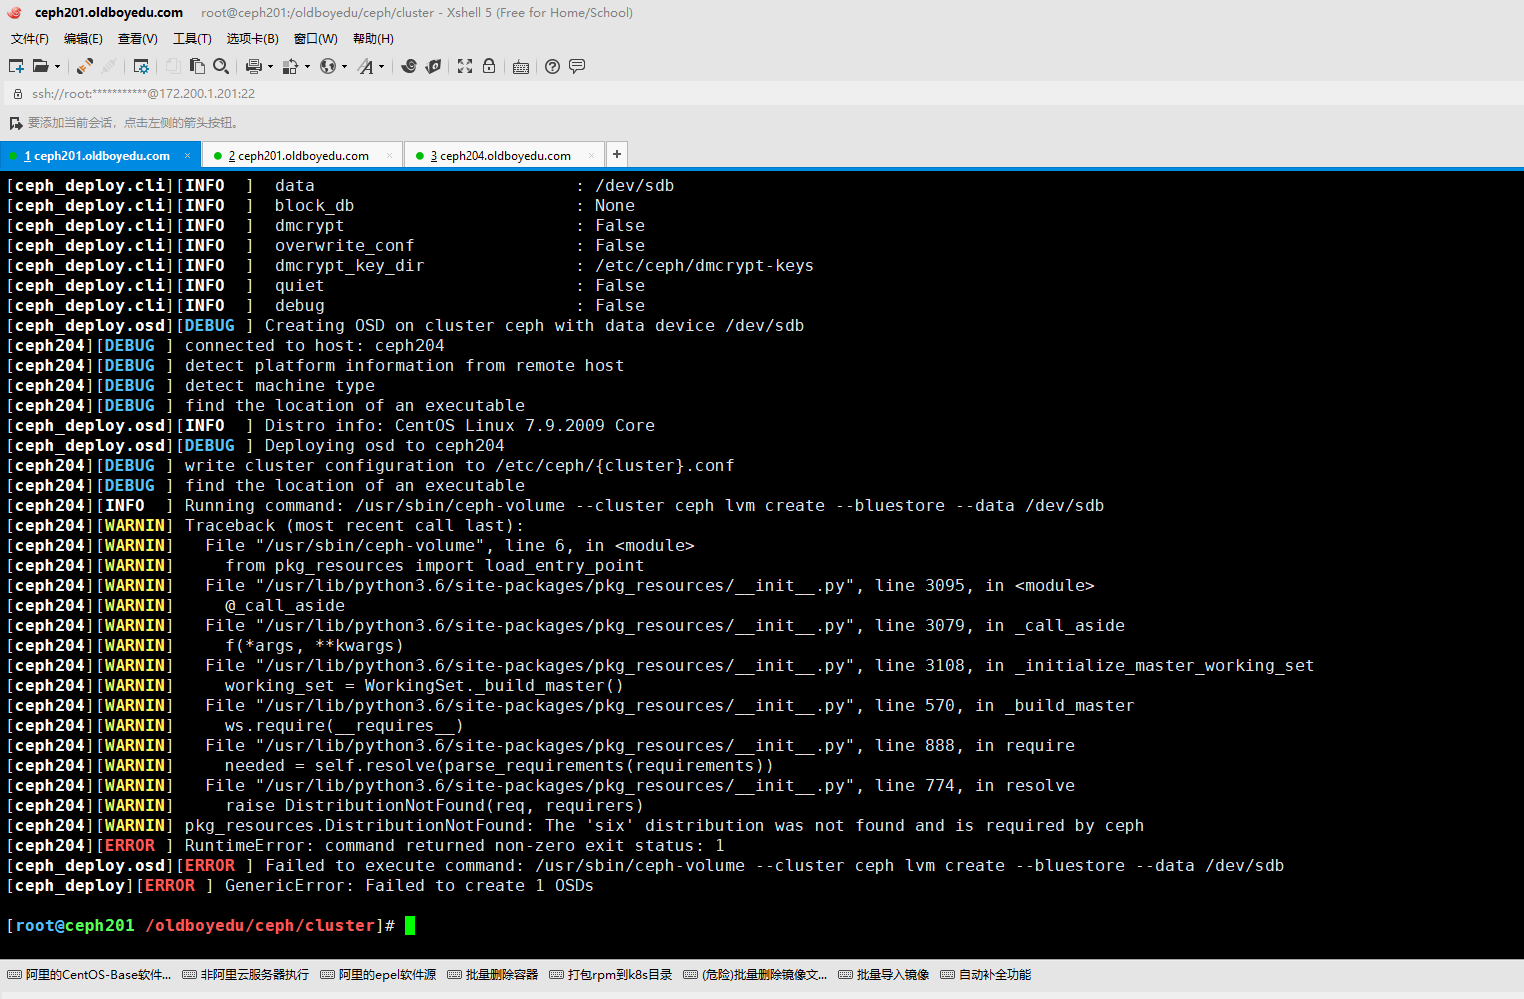The height and width of the screenshot is (999, 1524).
Task: Open the virtual keyboard icon
Action: [521, 67]
